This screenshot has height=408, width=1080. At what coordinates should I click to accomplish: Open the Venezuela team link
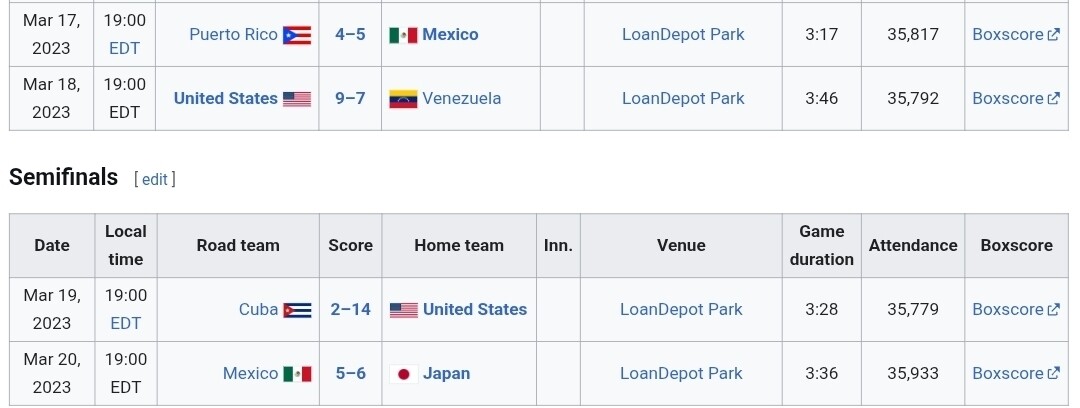[x=461, y=98]
